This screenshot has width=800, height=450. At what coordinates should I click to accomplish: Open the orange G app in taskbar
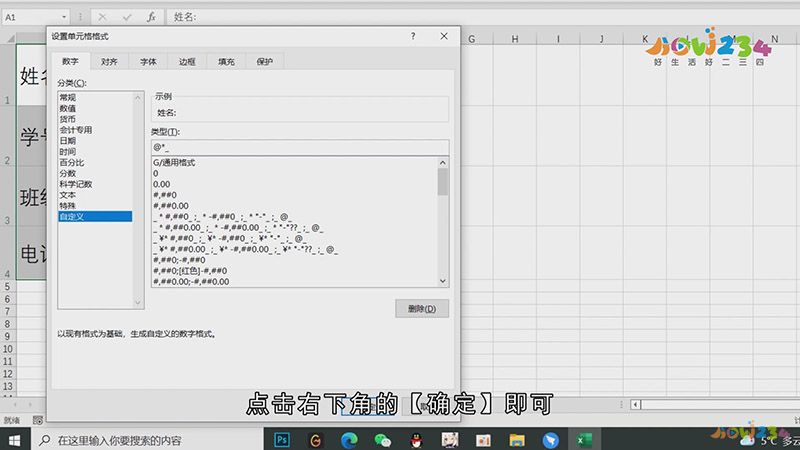coord(315,440)
